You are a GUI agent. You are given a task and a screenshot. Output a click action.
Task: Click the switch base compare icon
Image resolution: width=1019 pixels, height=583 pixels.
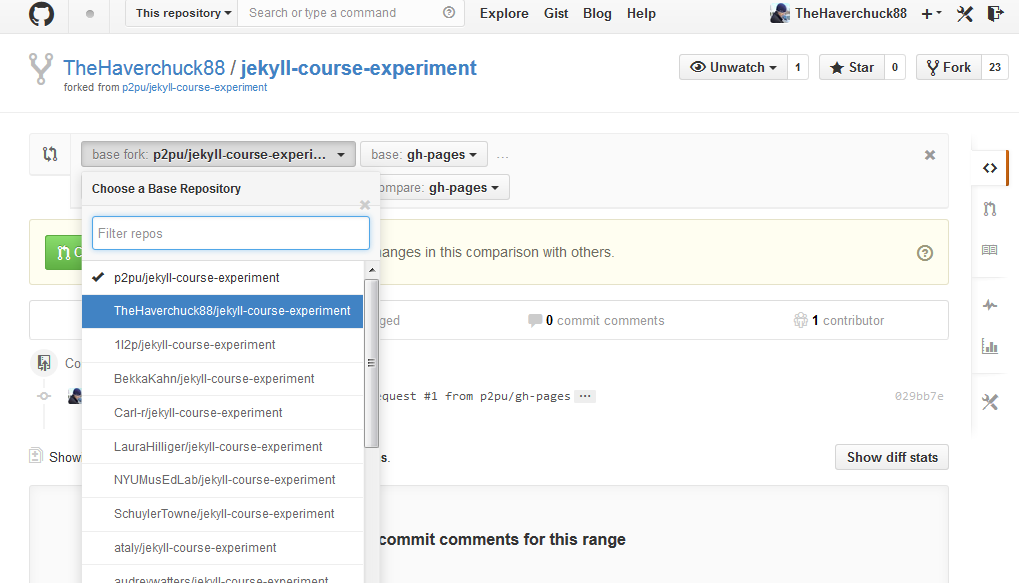(50, 154)
